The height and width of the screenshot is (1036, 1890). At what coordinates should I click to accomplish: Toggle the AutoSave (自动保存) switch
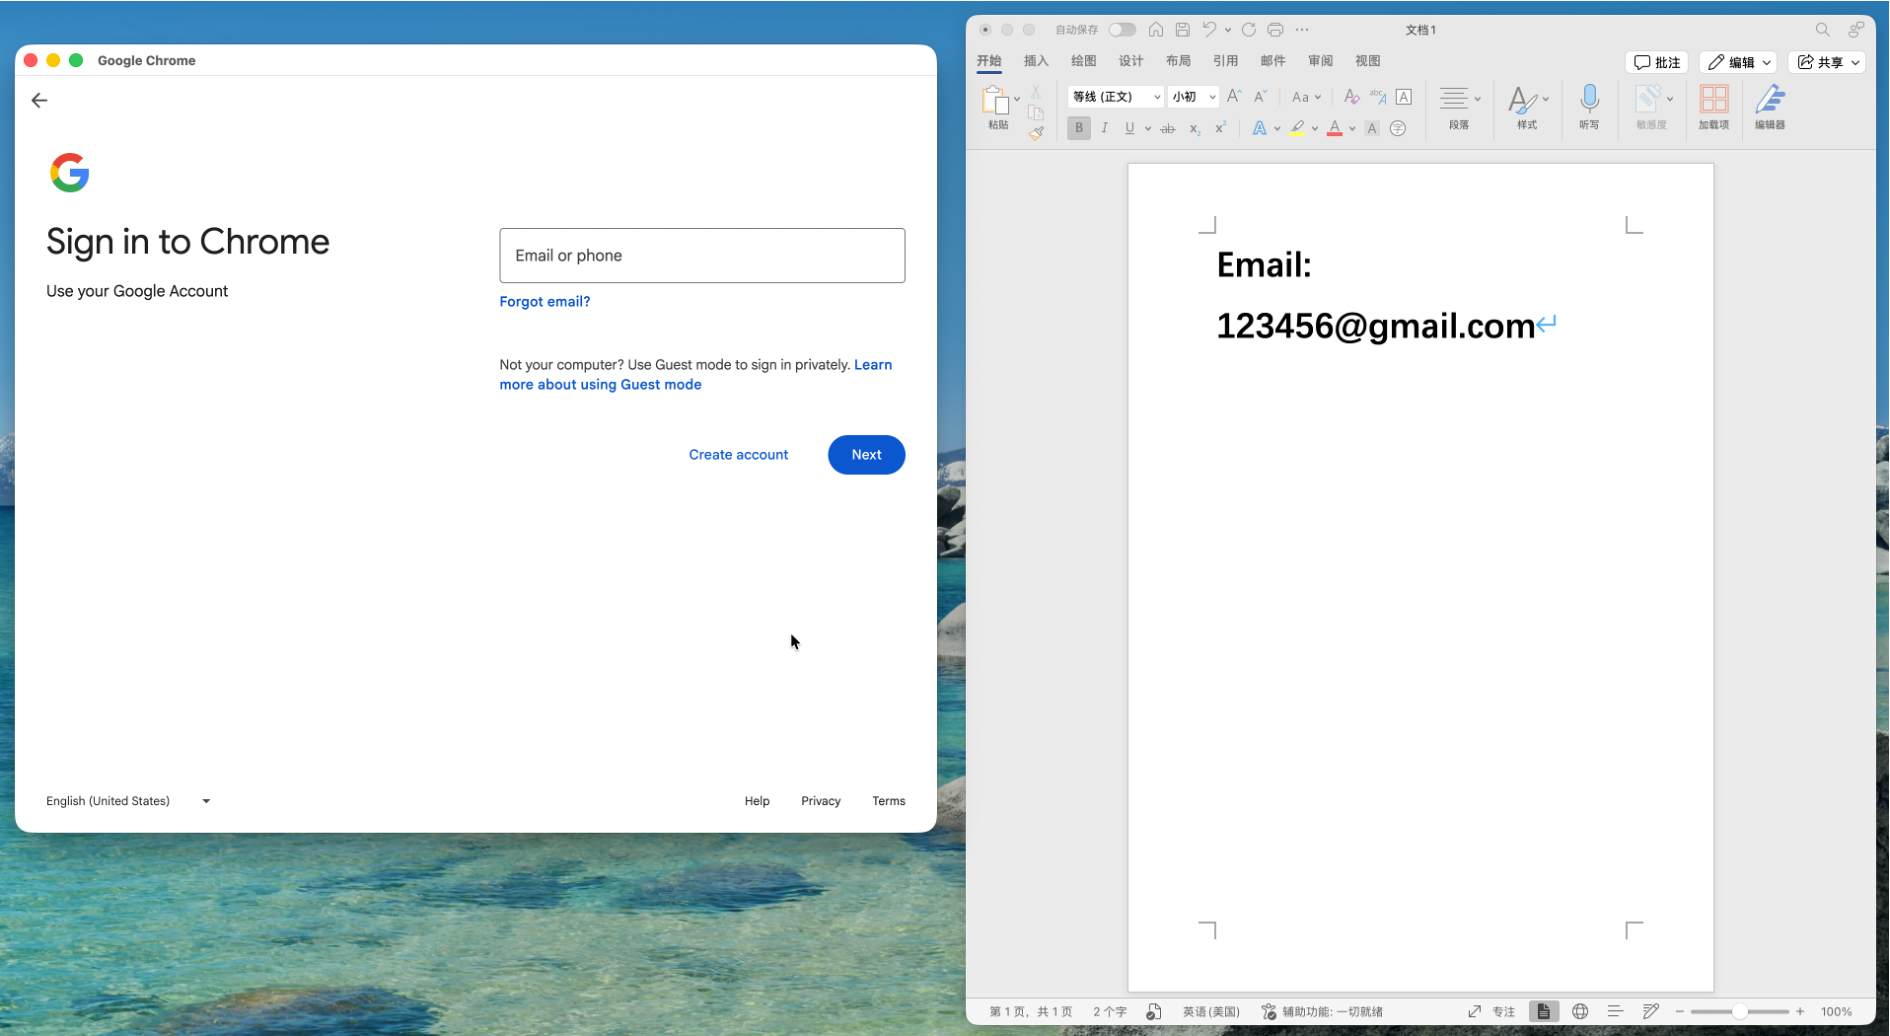1122,30
